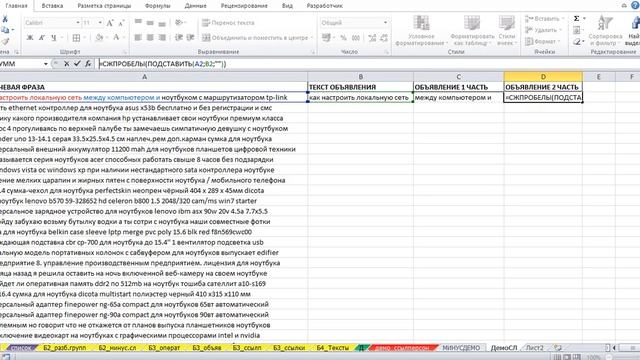The width and height of the screenshot is (640, 360).
Task: Open the Данные ribbon tab
Action: pyautogui.click(x=196, y=6)
